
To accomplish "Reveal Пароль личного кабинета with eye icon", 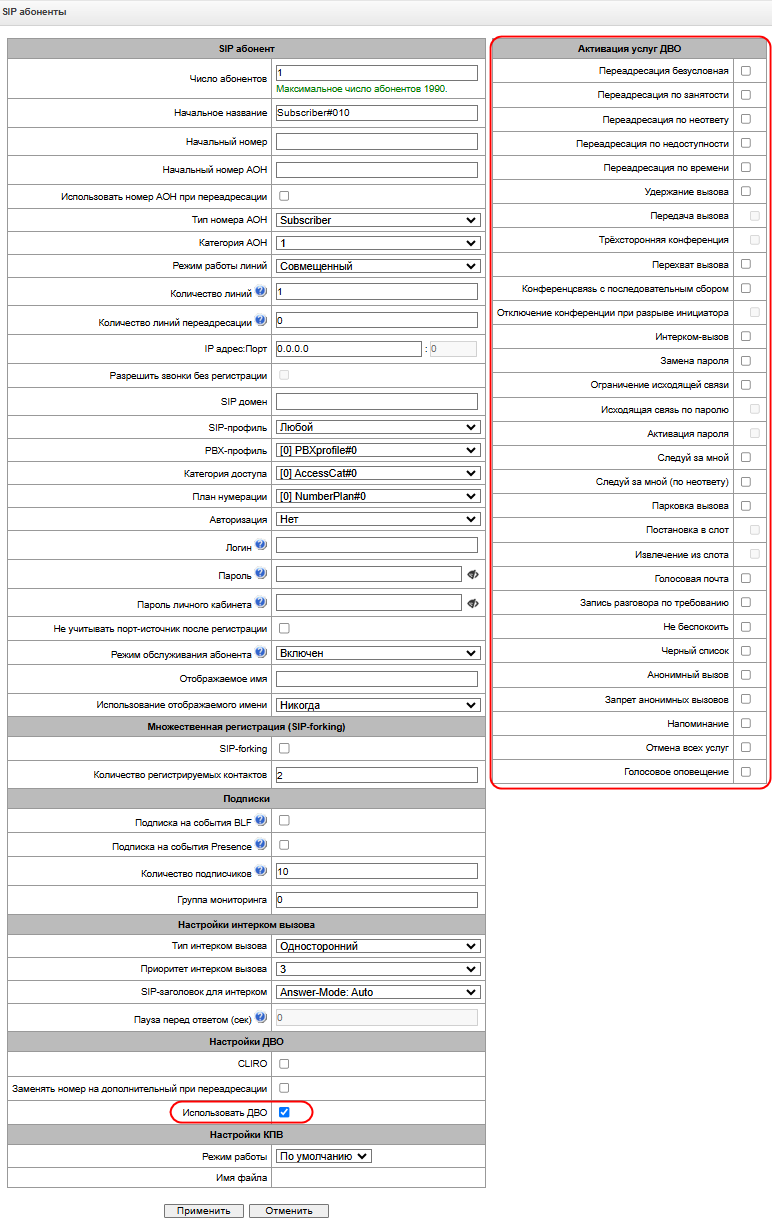I will coord(472,603).
